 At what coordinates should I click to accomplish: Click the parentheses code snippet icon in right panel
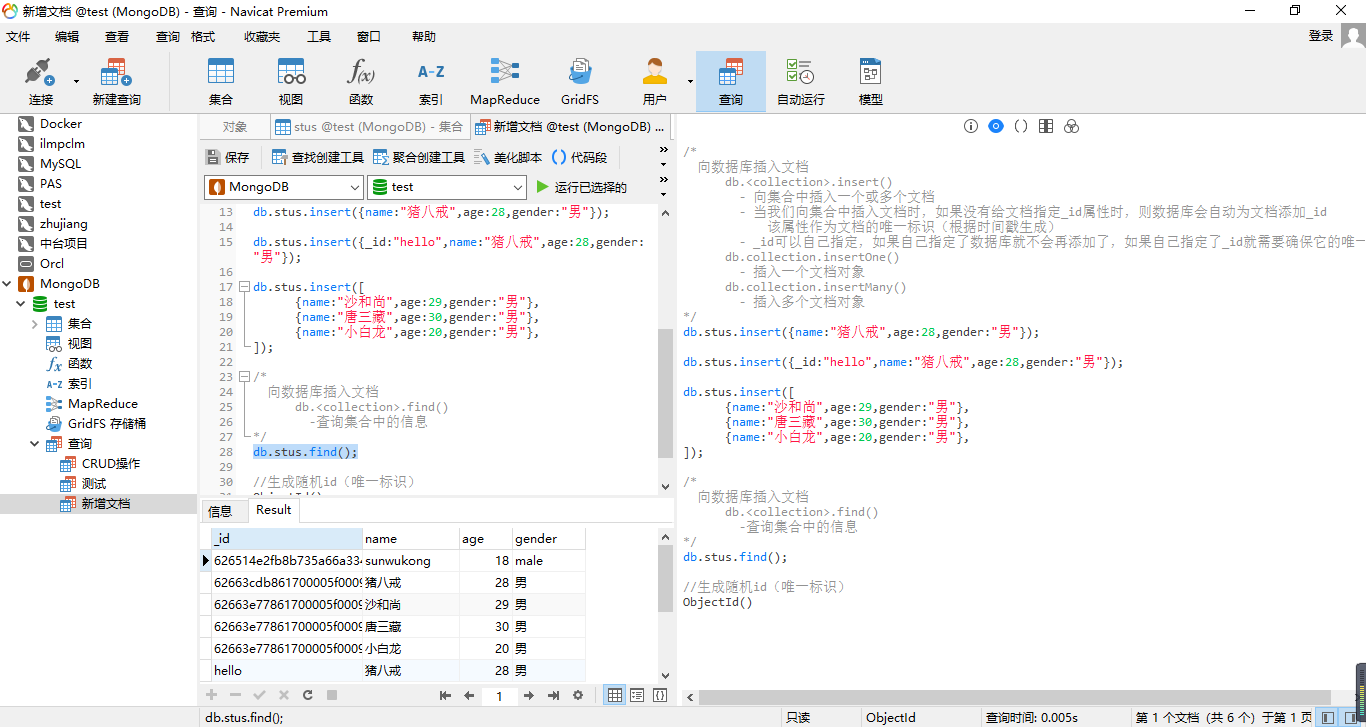pos(1021,126)
